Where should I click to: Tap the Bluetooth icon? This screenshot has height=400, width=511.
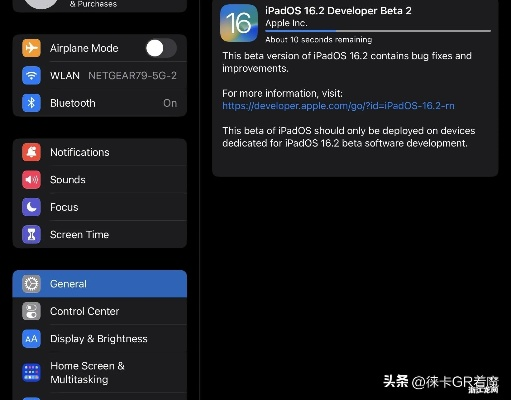coord(31,103)
